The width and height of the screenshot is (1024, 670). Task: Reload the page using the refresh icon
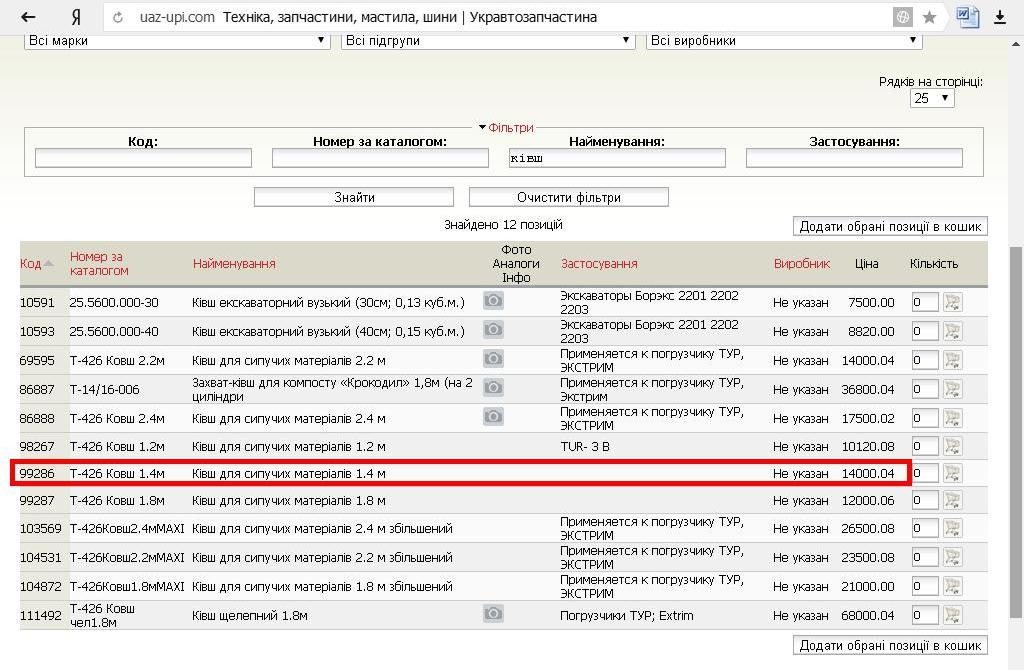click(x=119, y=17)
